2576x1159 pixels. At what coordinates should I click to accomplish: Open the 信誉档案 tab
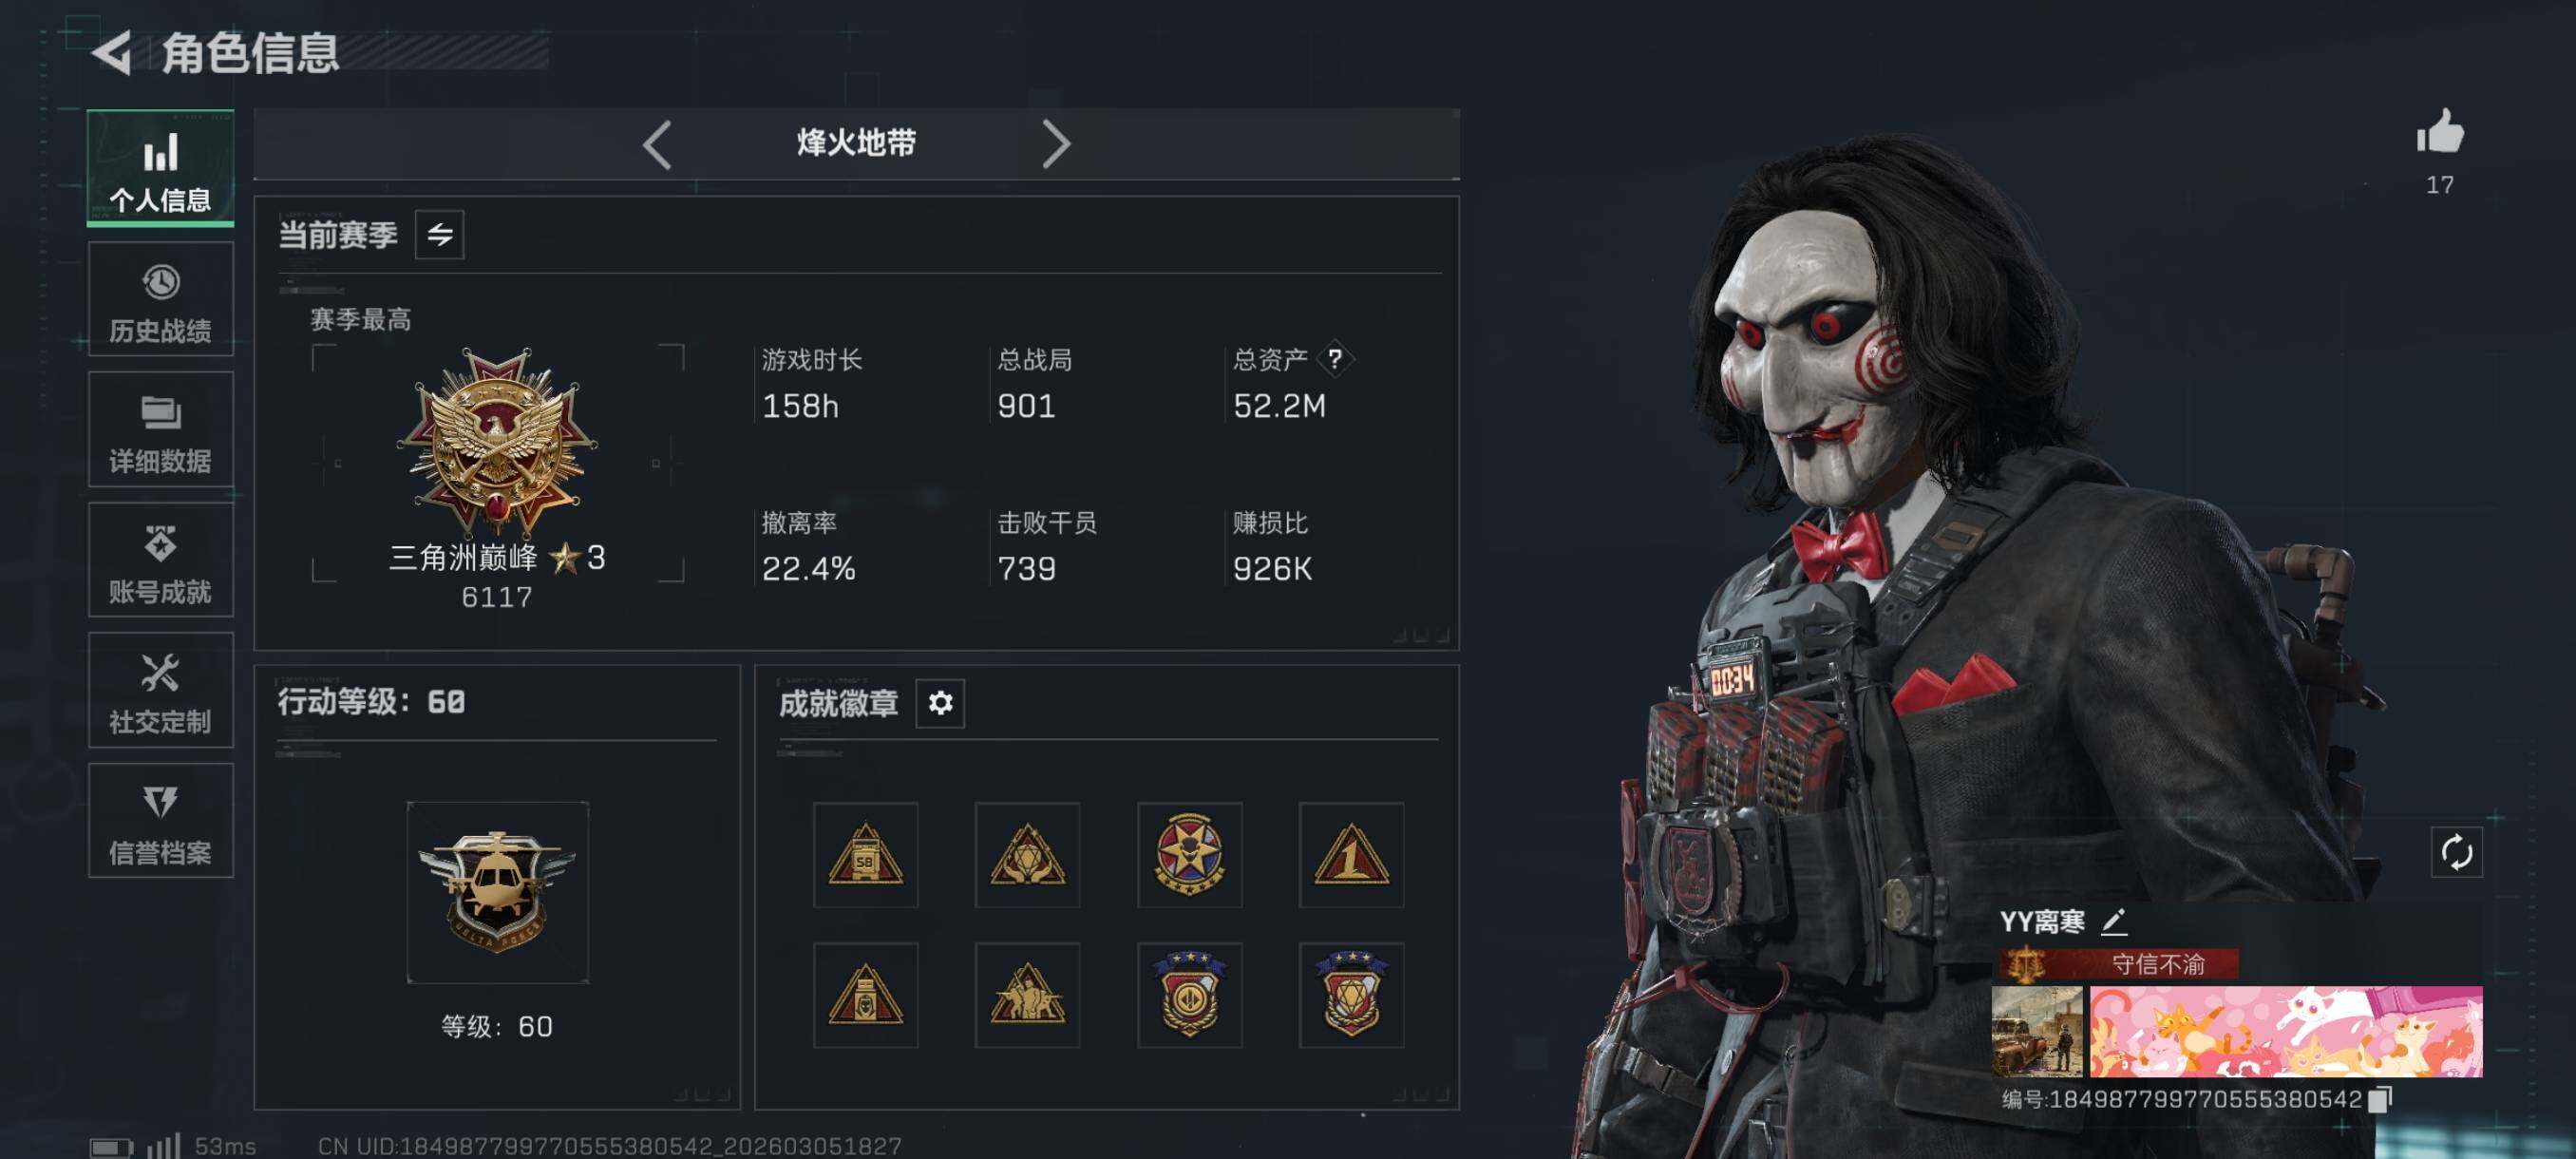pyautogui.click(x=160, y=822)
